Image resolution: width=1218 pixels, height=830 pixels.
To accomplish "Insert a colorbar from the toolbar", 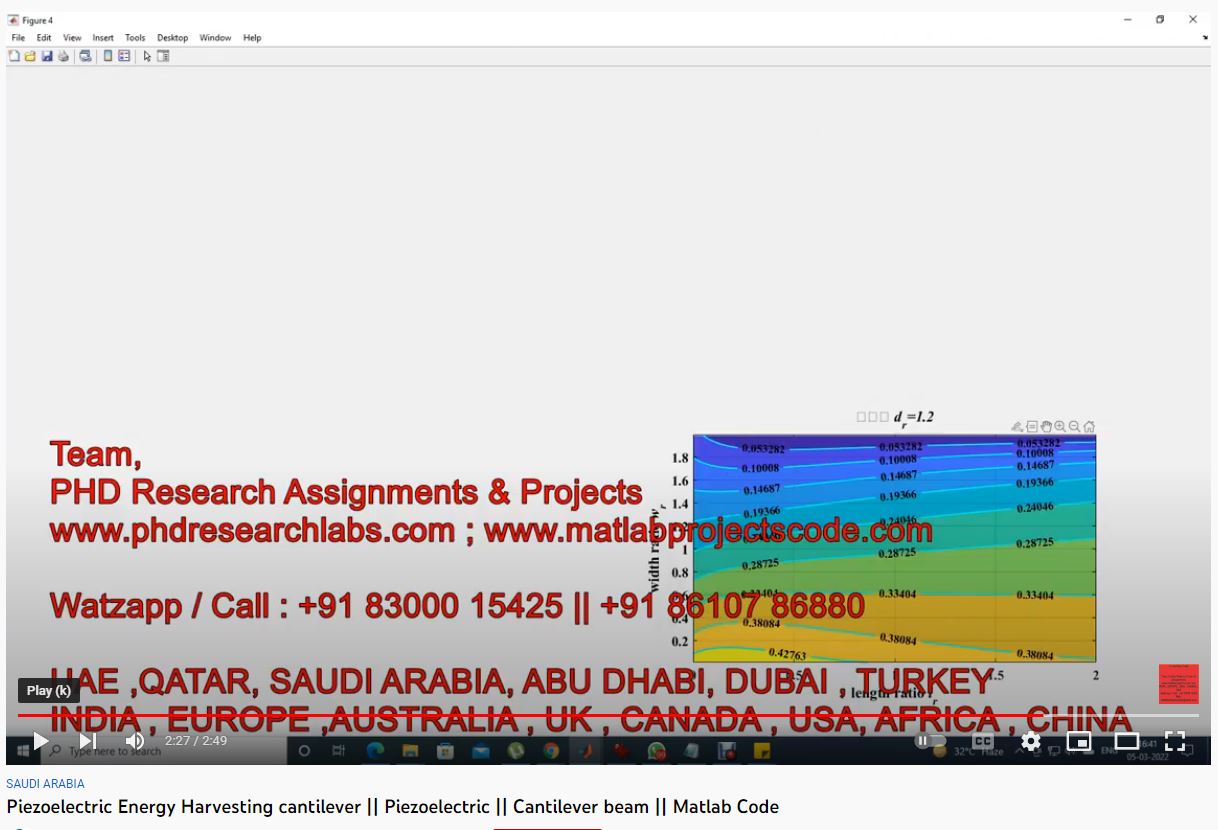I will click(x=108, y=56).
